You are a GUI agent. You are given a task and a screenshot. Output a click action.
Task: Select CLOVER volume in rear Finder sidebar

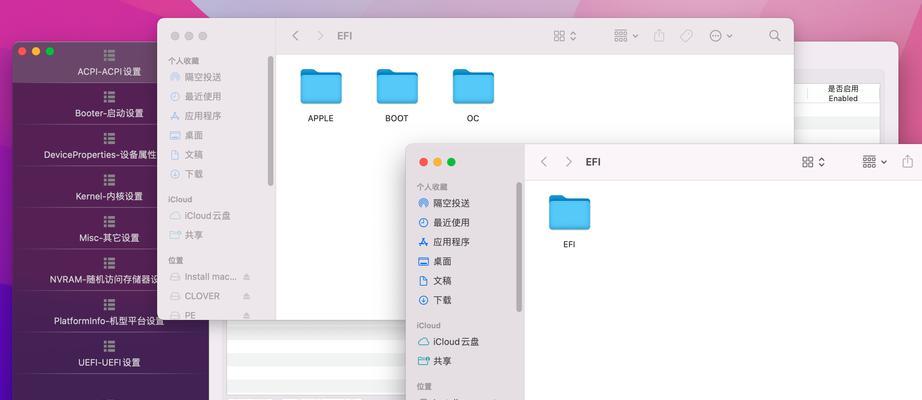[202, 296]
